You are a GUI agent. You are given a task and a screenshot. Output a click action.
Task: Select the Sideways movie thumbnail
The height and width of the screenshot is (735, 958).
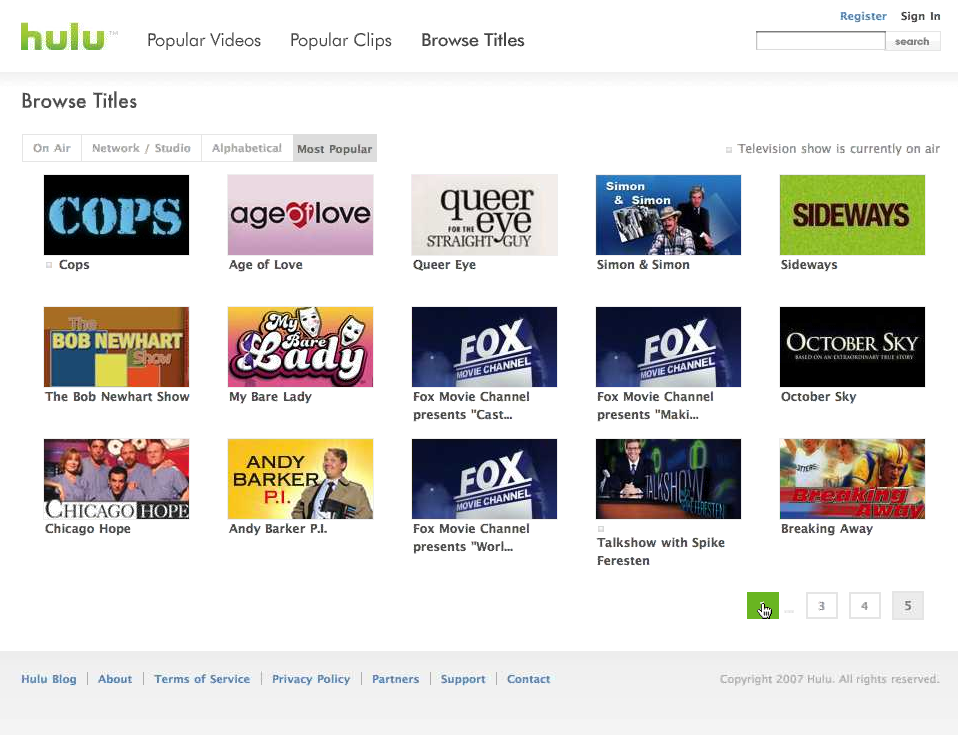coord(852,215)
